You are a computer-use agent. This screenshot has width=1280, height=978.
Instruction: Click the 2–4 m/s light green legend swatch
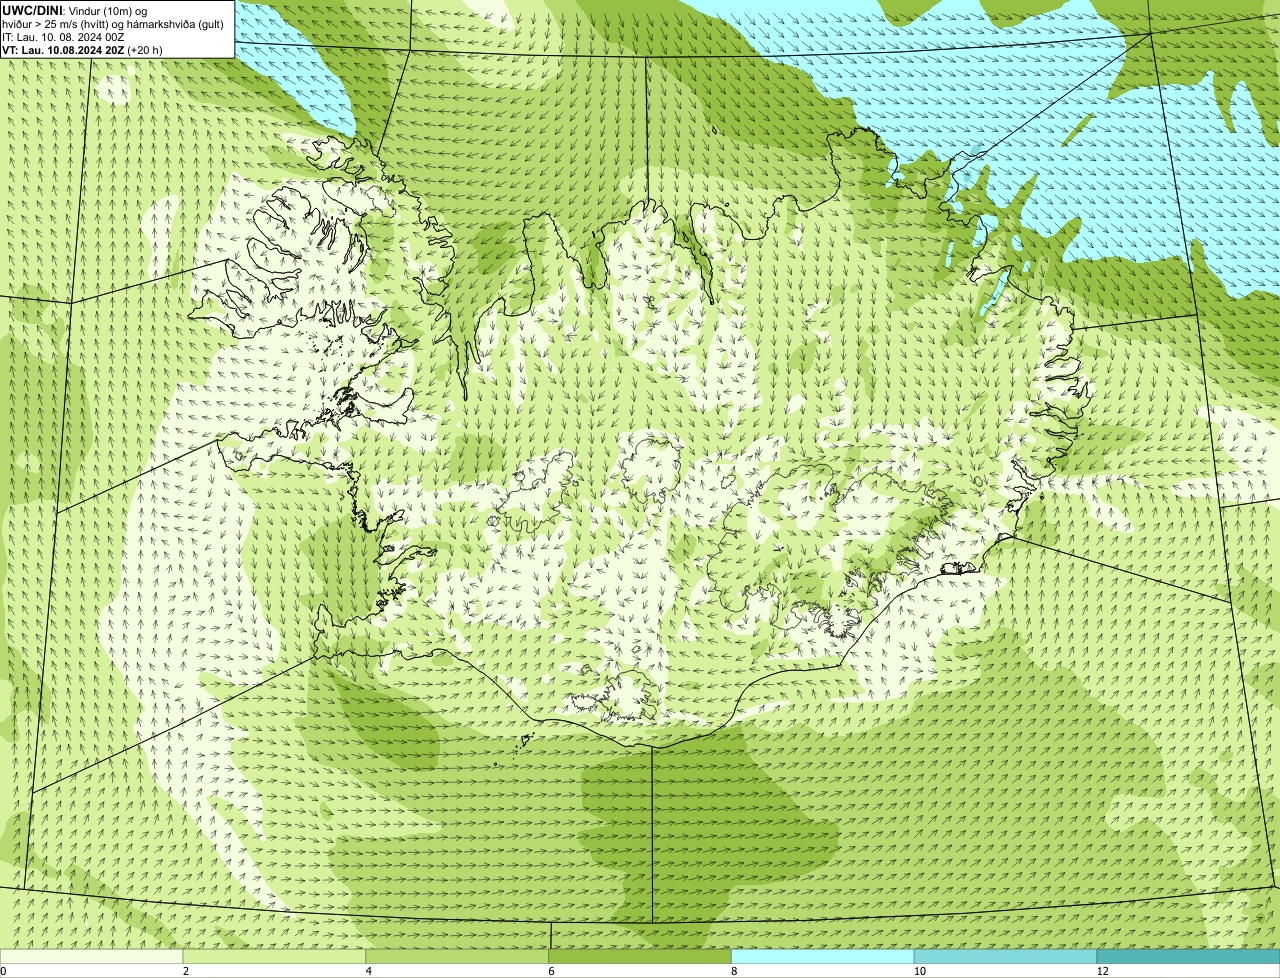tap(275, 956)
